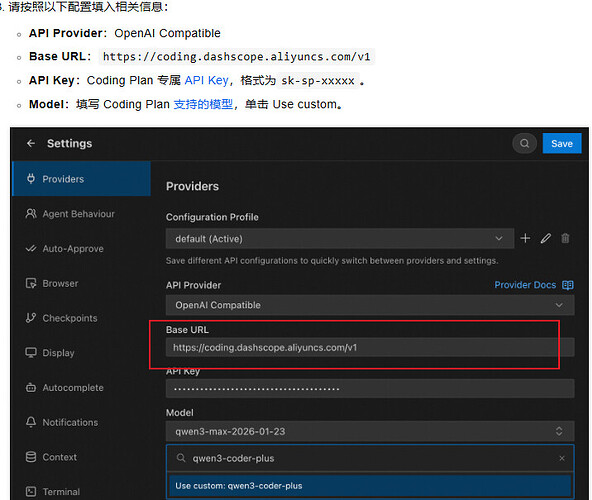Click the back arrow next to Settings

(31, 144)
